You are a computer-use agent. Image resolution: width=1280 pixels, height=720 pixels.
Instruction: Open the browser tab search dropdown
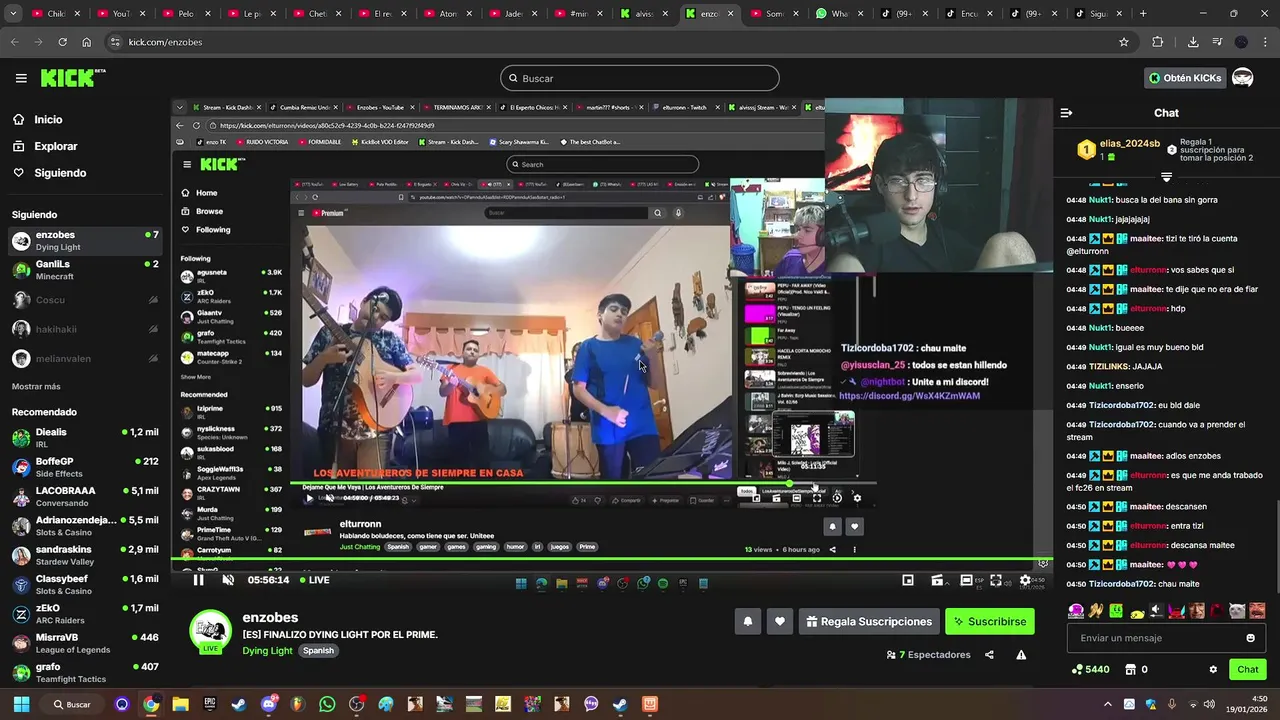(x=14, y=14)
